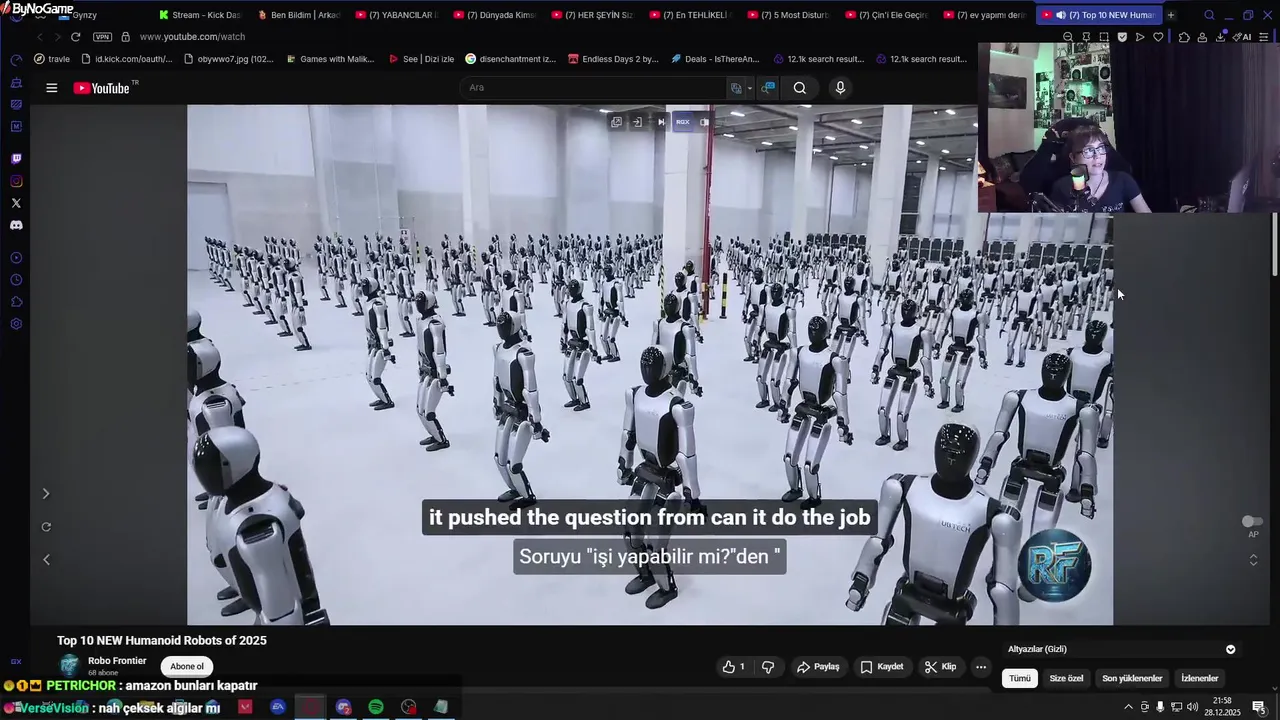Open the YouTube hamburger guide menu
The height and width of the screenshot is (720, 1280).
[x=51, y=88]
